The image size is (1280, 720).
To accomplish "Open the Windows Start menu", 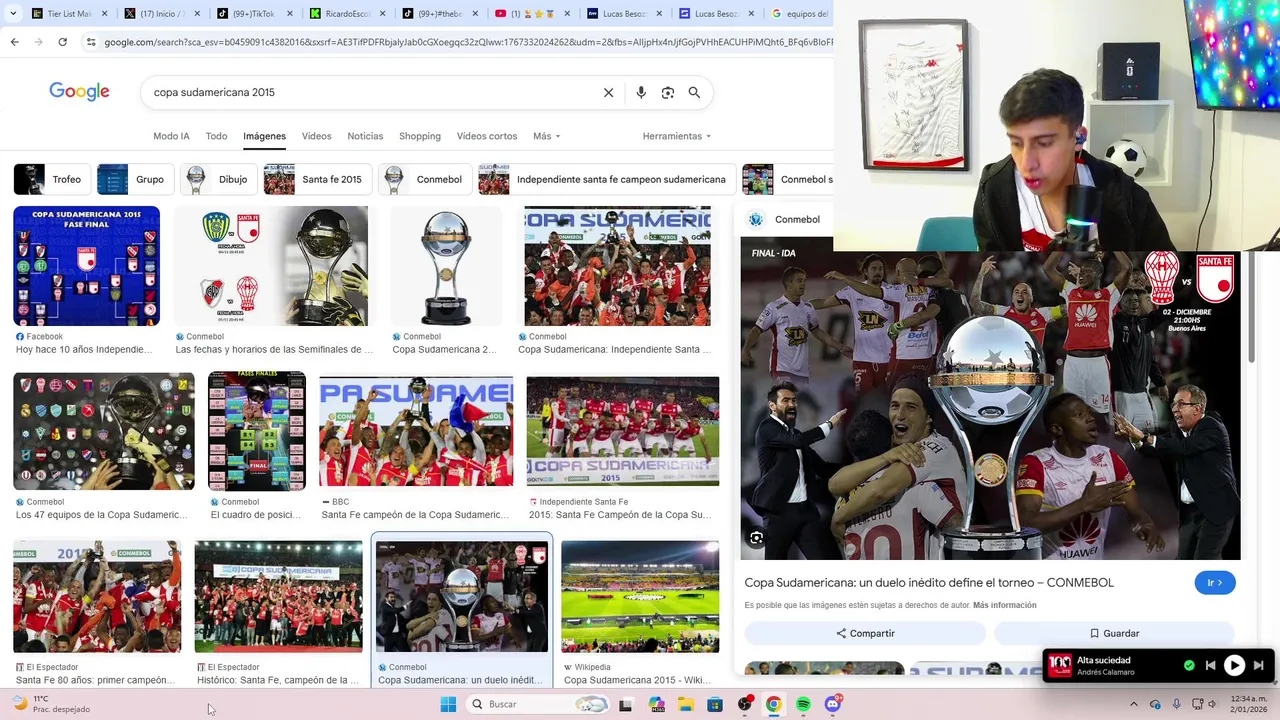I will [448, 704].
